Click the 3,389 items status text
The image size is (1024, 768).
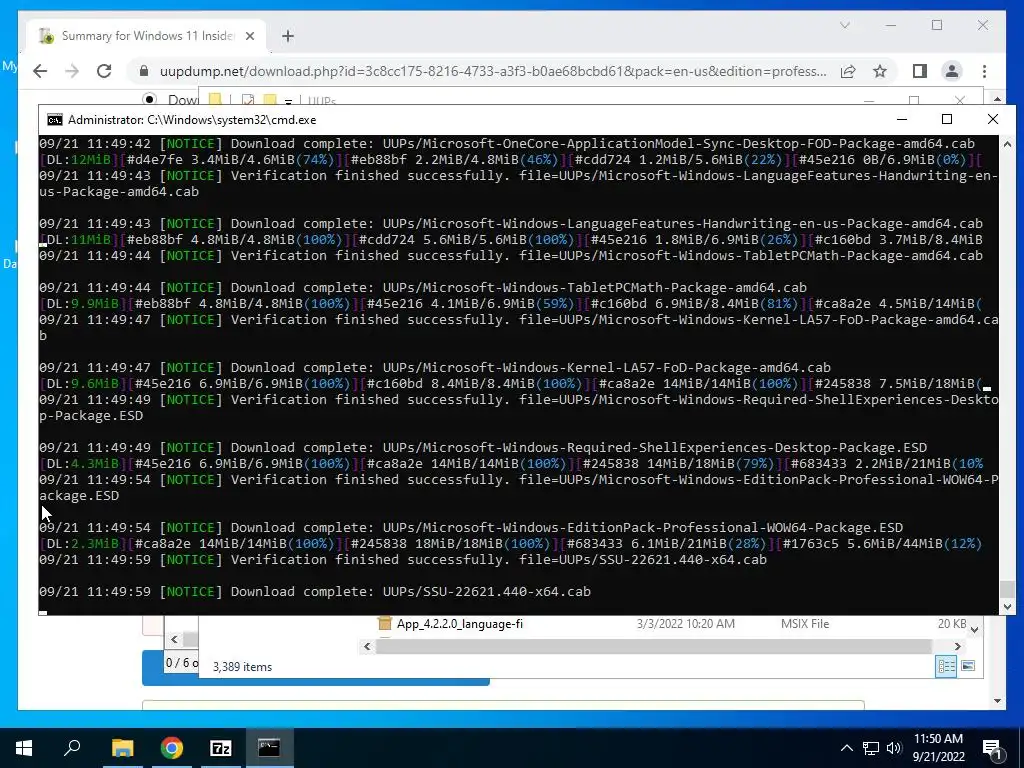[x=242, y=667]
